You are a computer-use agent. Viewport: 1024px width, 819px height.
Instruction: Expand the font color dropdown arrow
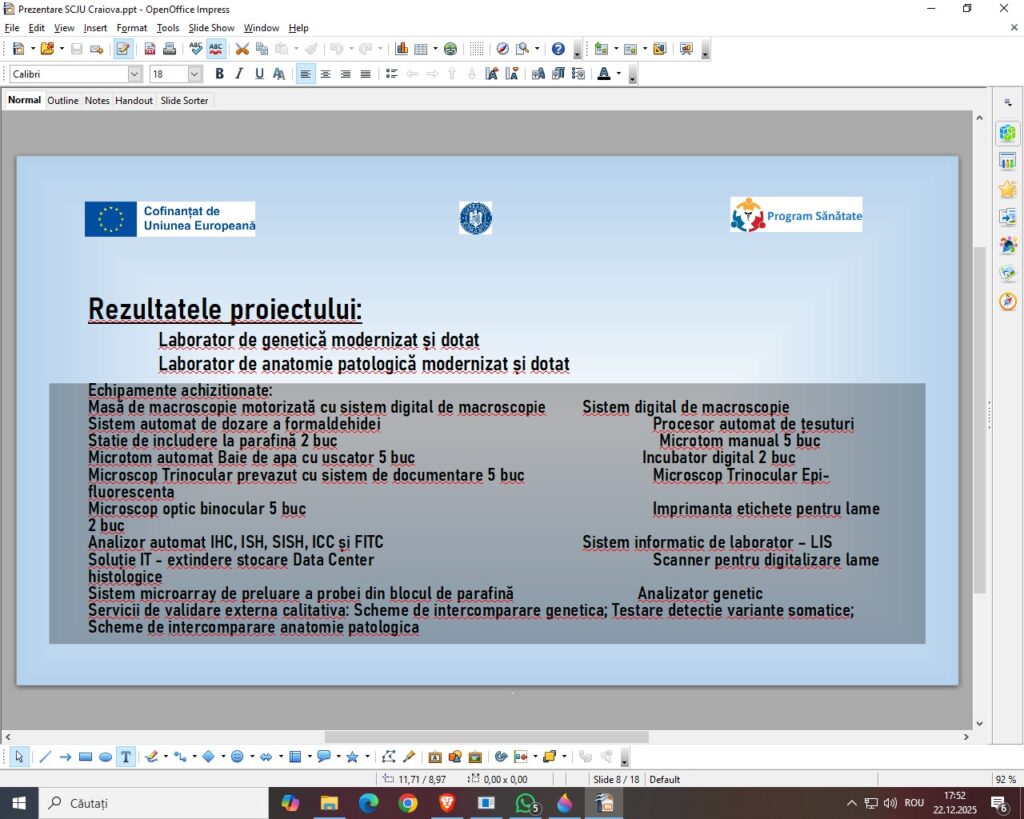618,74
